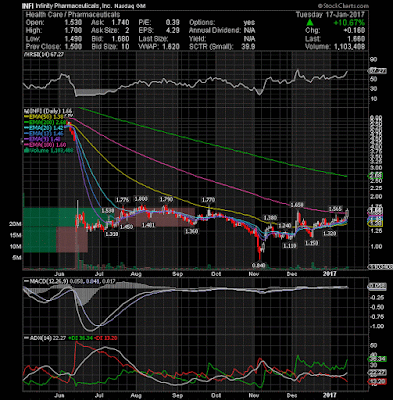The width and height of the screenshot is (393, 400).
Task: Click the SCTR (Small) value 39.8
Action: (x=249, y=46)
